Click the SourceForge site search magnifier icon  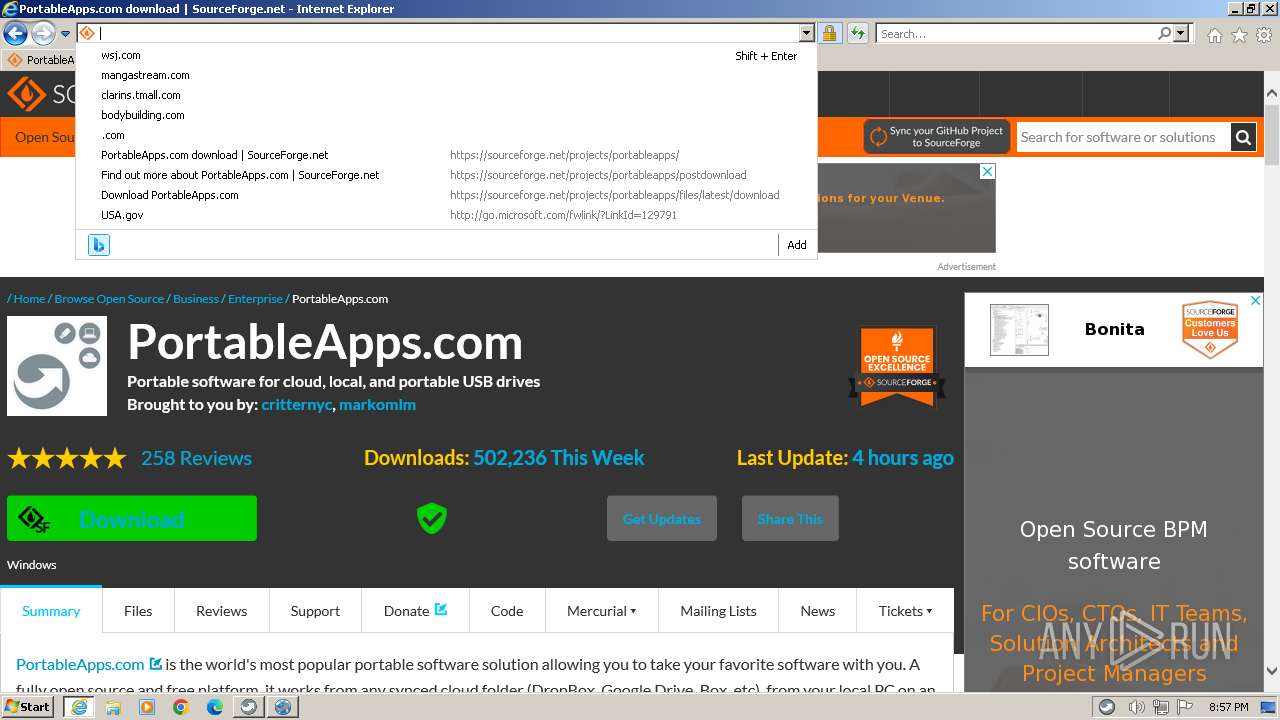coord(1243,137)
